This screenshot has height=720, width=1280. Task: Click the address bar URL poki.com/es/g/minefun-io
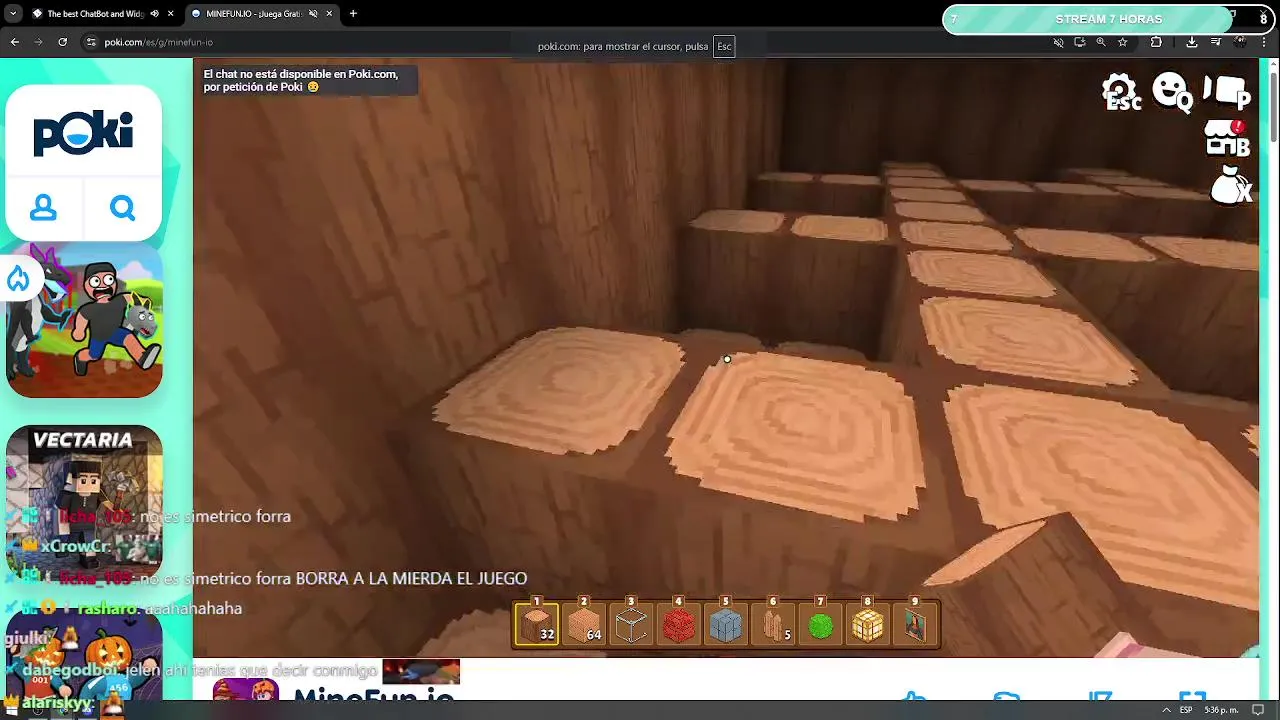tap(158, 42)
